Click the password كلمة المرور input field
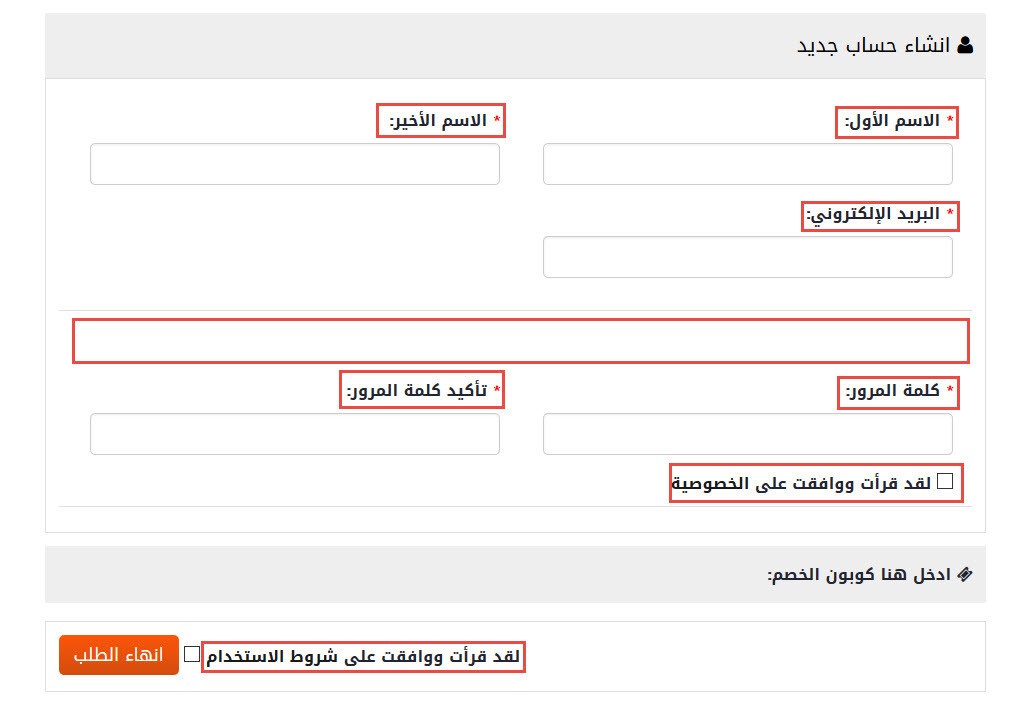The image size is (1009, 728). tap(747, 433)
